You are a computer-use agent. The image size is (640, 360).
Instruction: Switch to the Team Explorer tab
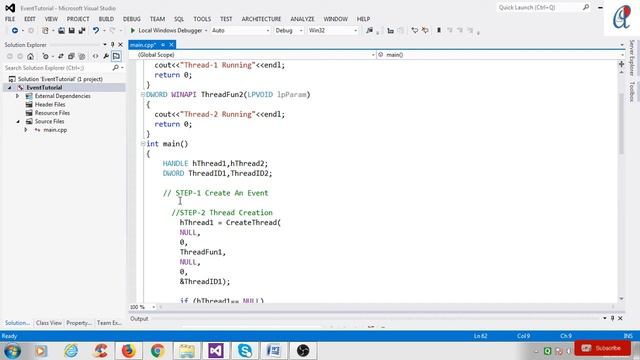tap(109, 323)
